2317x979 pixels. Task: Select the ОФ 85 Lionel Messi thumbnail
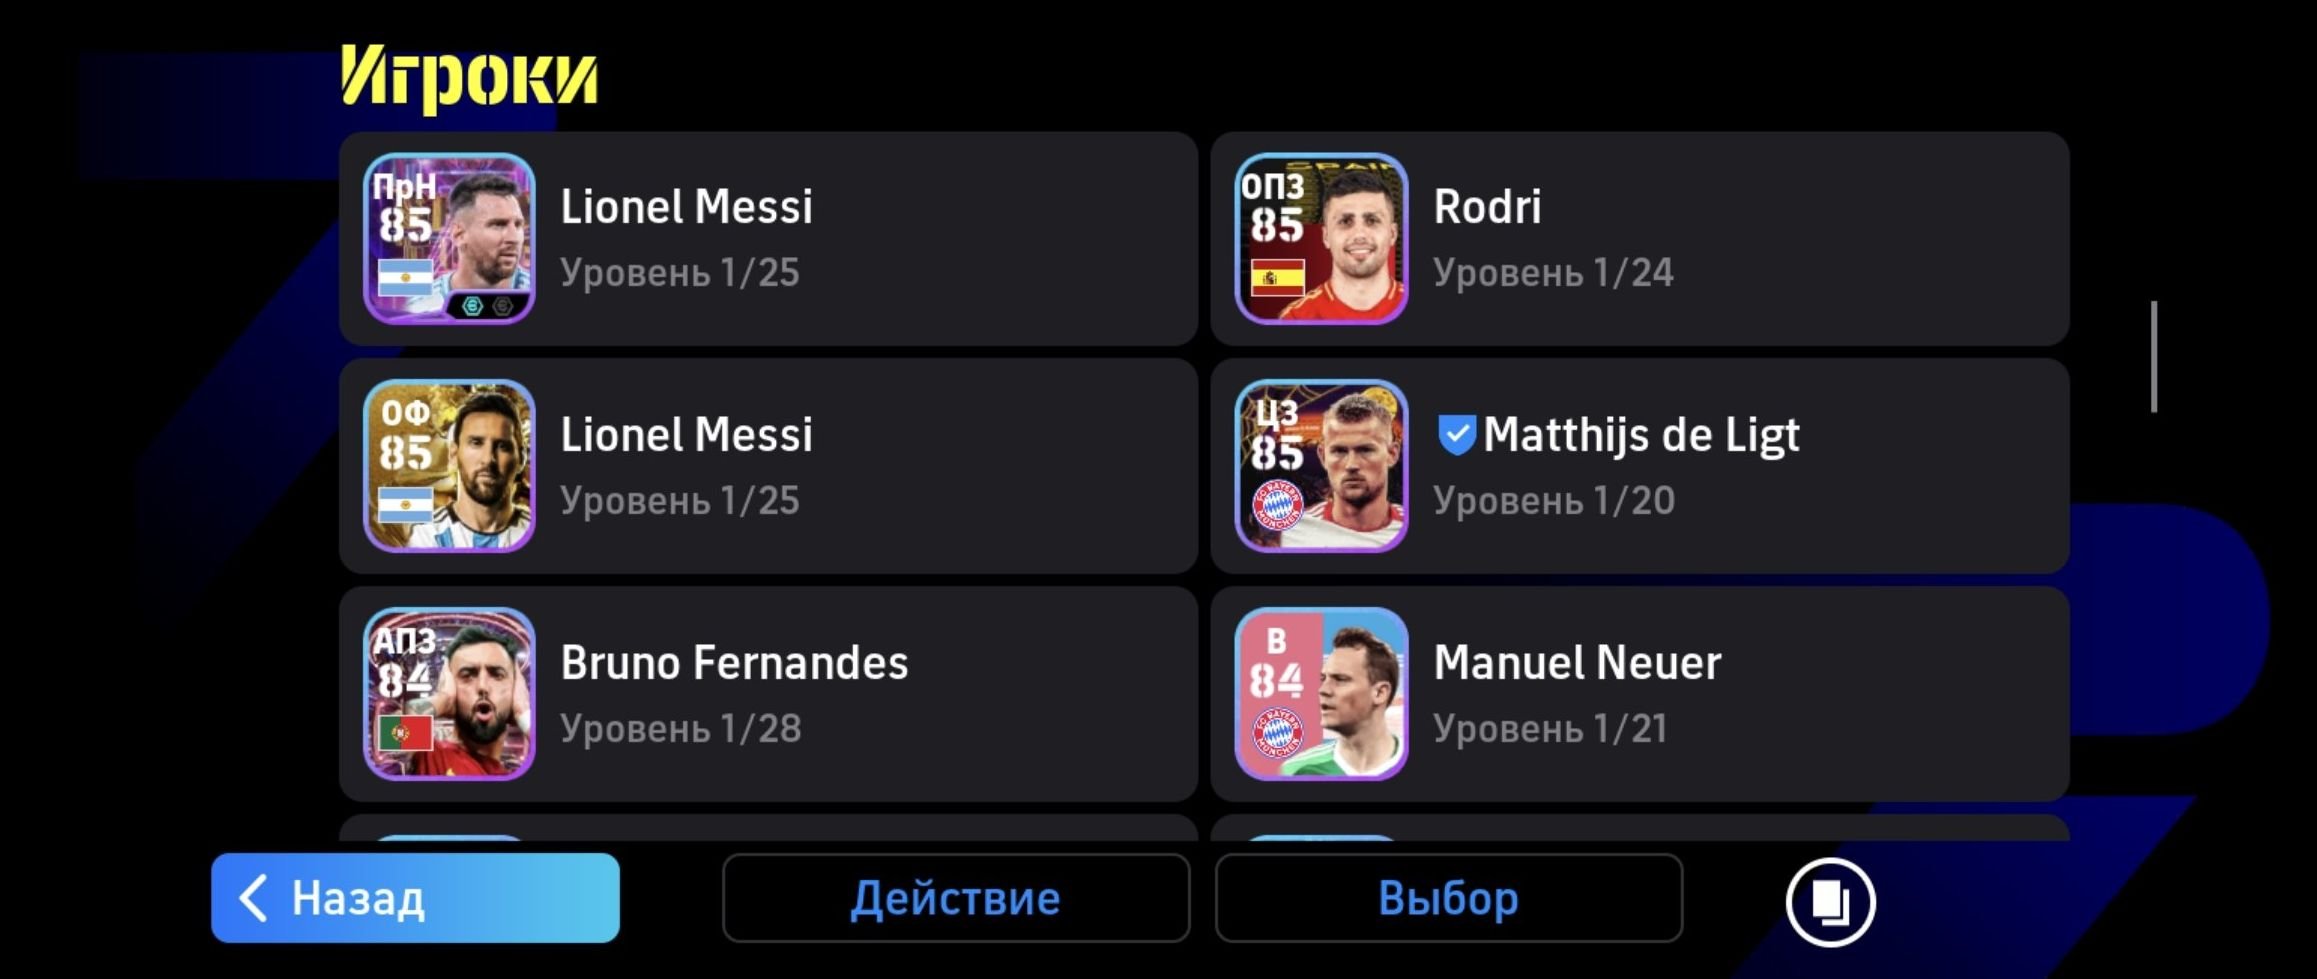point(449,466)
